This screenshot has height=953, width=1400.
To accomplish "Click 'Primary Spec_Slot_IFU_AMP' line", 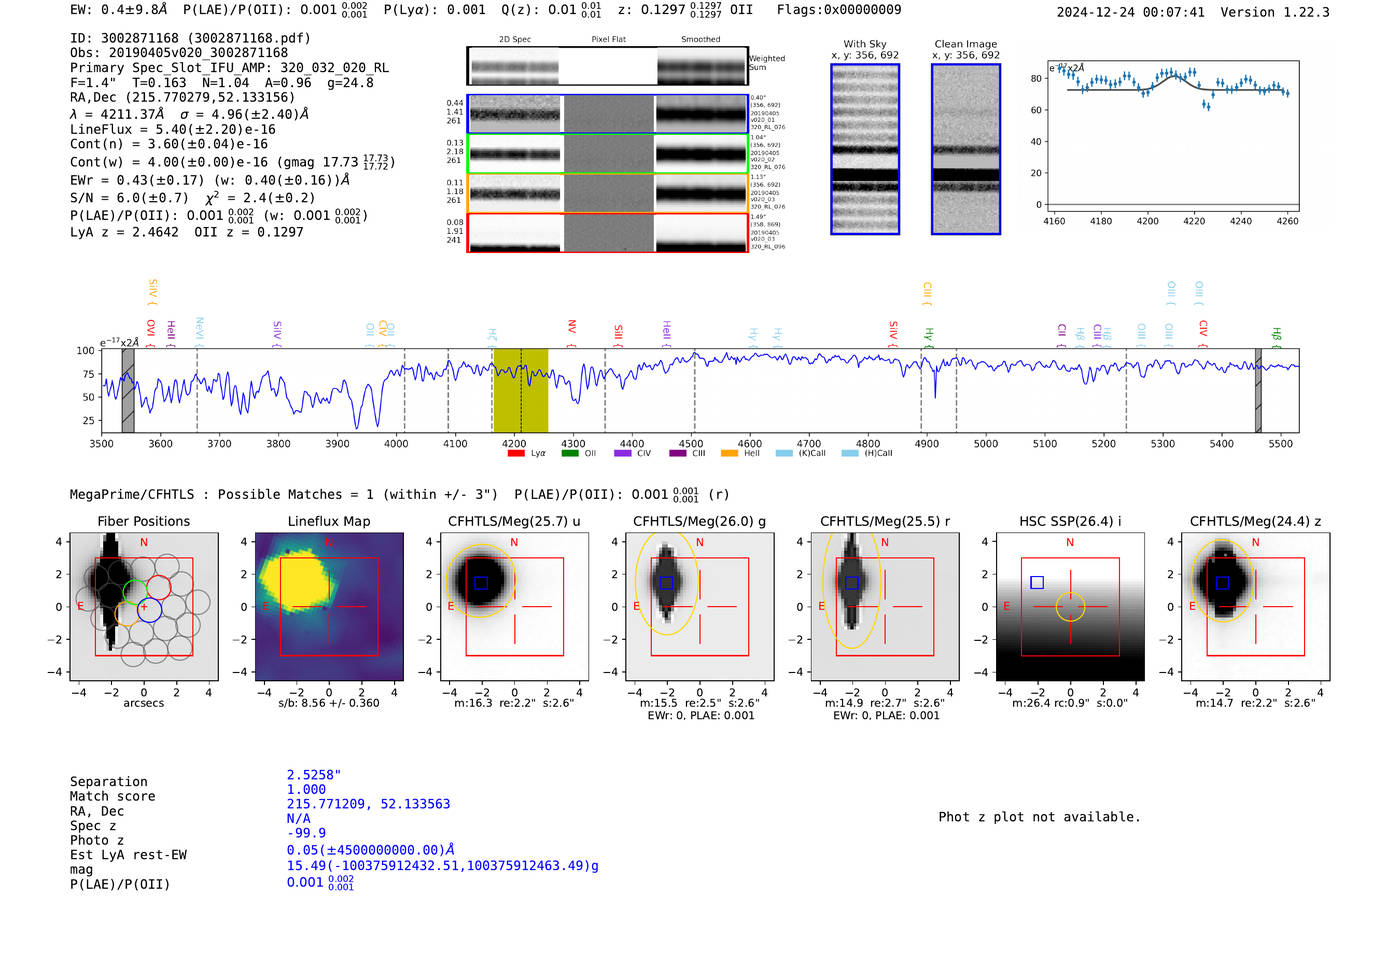I will coord(229,68).
